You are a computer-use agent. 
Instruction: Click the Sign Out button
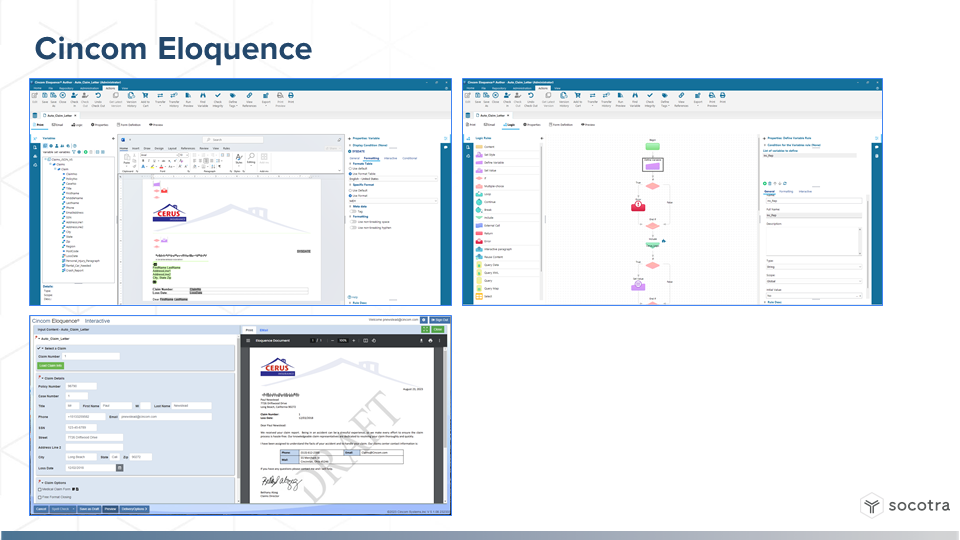(439, 320)
